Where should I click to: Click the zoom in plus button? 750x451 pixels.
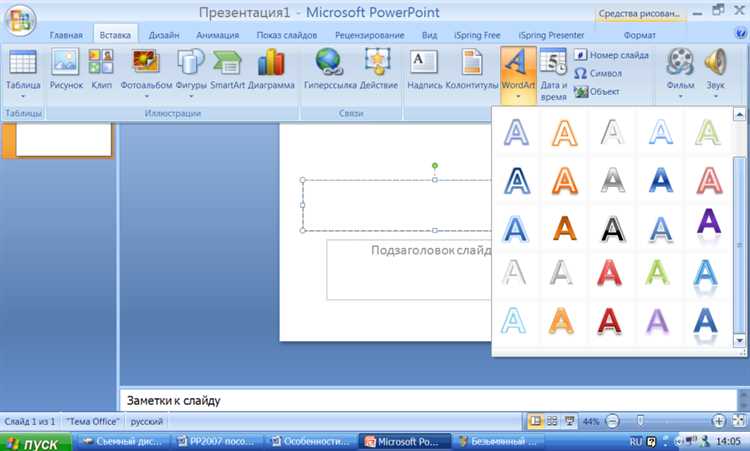pos(718,421)
